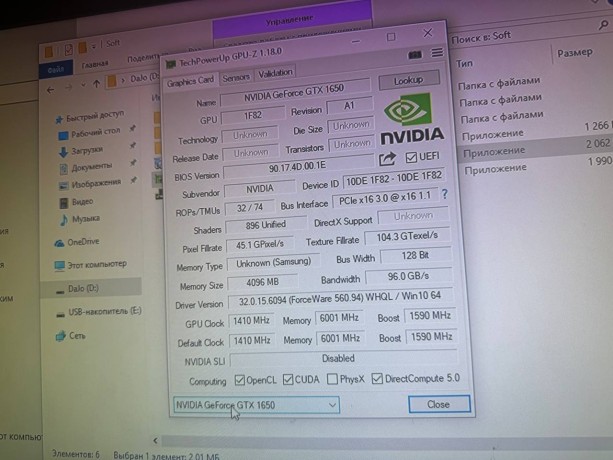Open Быстрый доступ in Explorer sidebar

90,116
